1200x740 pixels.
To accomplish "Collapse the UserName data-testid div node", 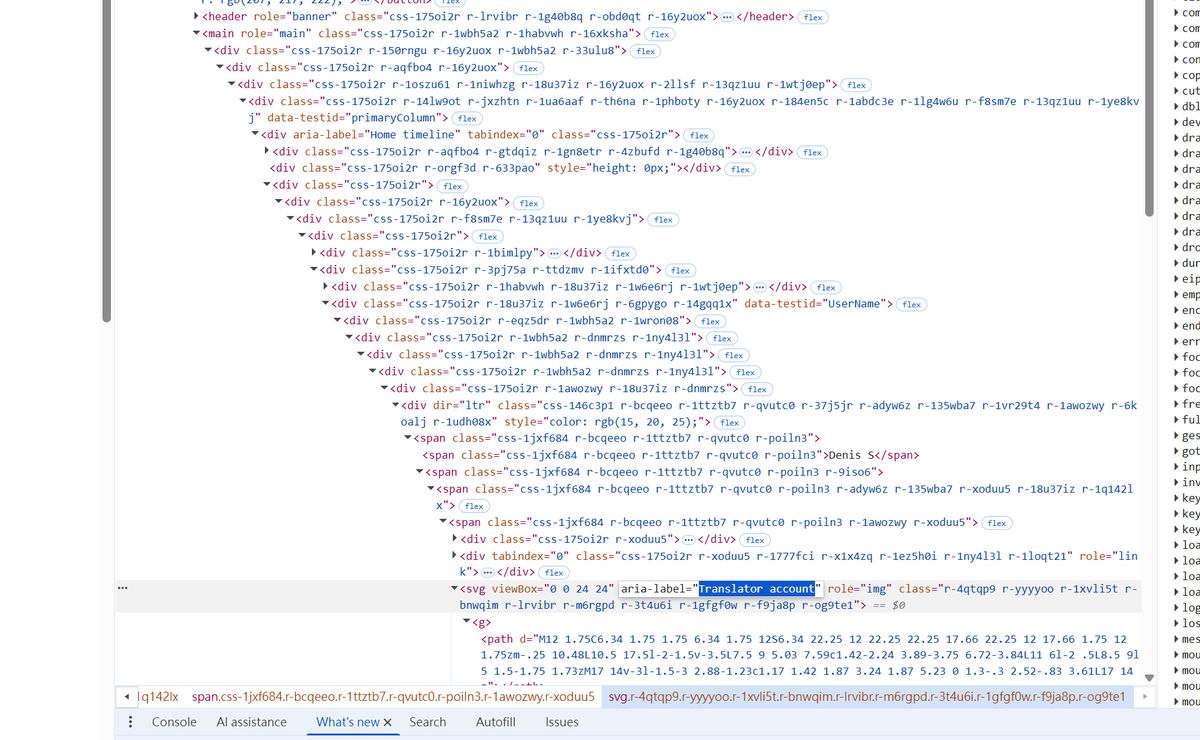I will coord(326,304).
